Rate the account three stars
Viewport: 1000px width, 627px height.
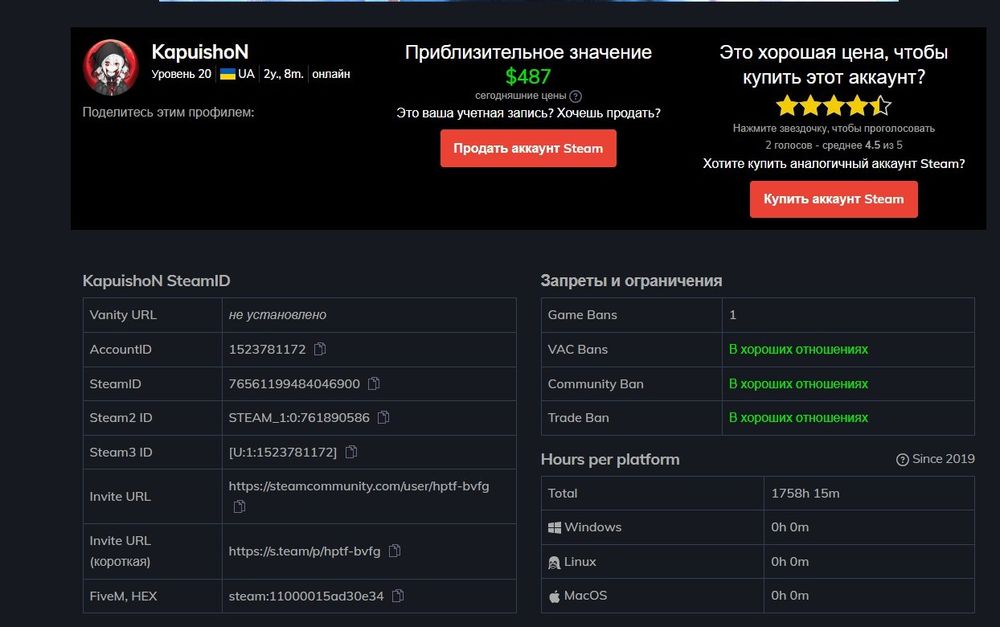tap(834, 105)
